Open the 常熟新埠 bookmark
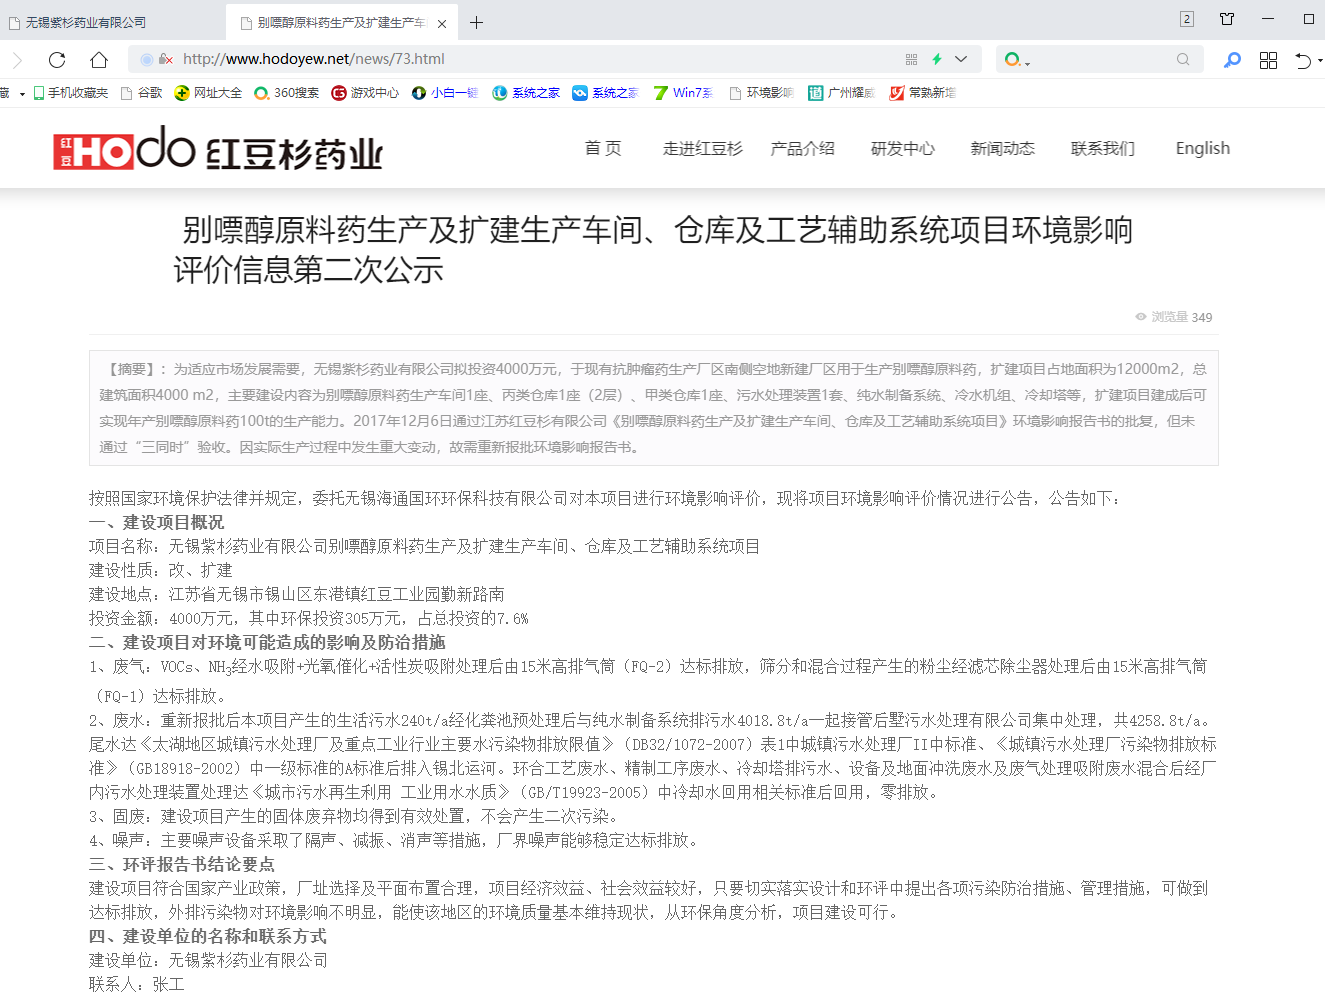The height and width of the screenshot is (993, 1325). pyautogui.click(x=922, y=93)
